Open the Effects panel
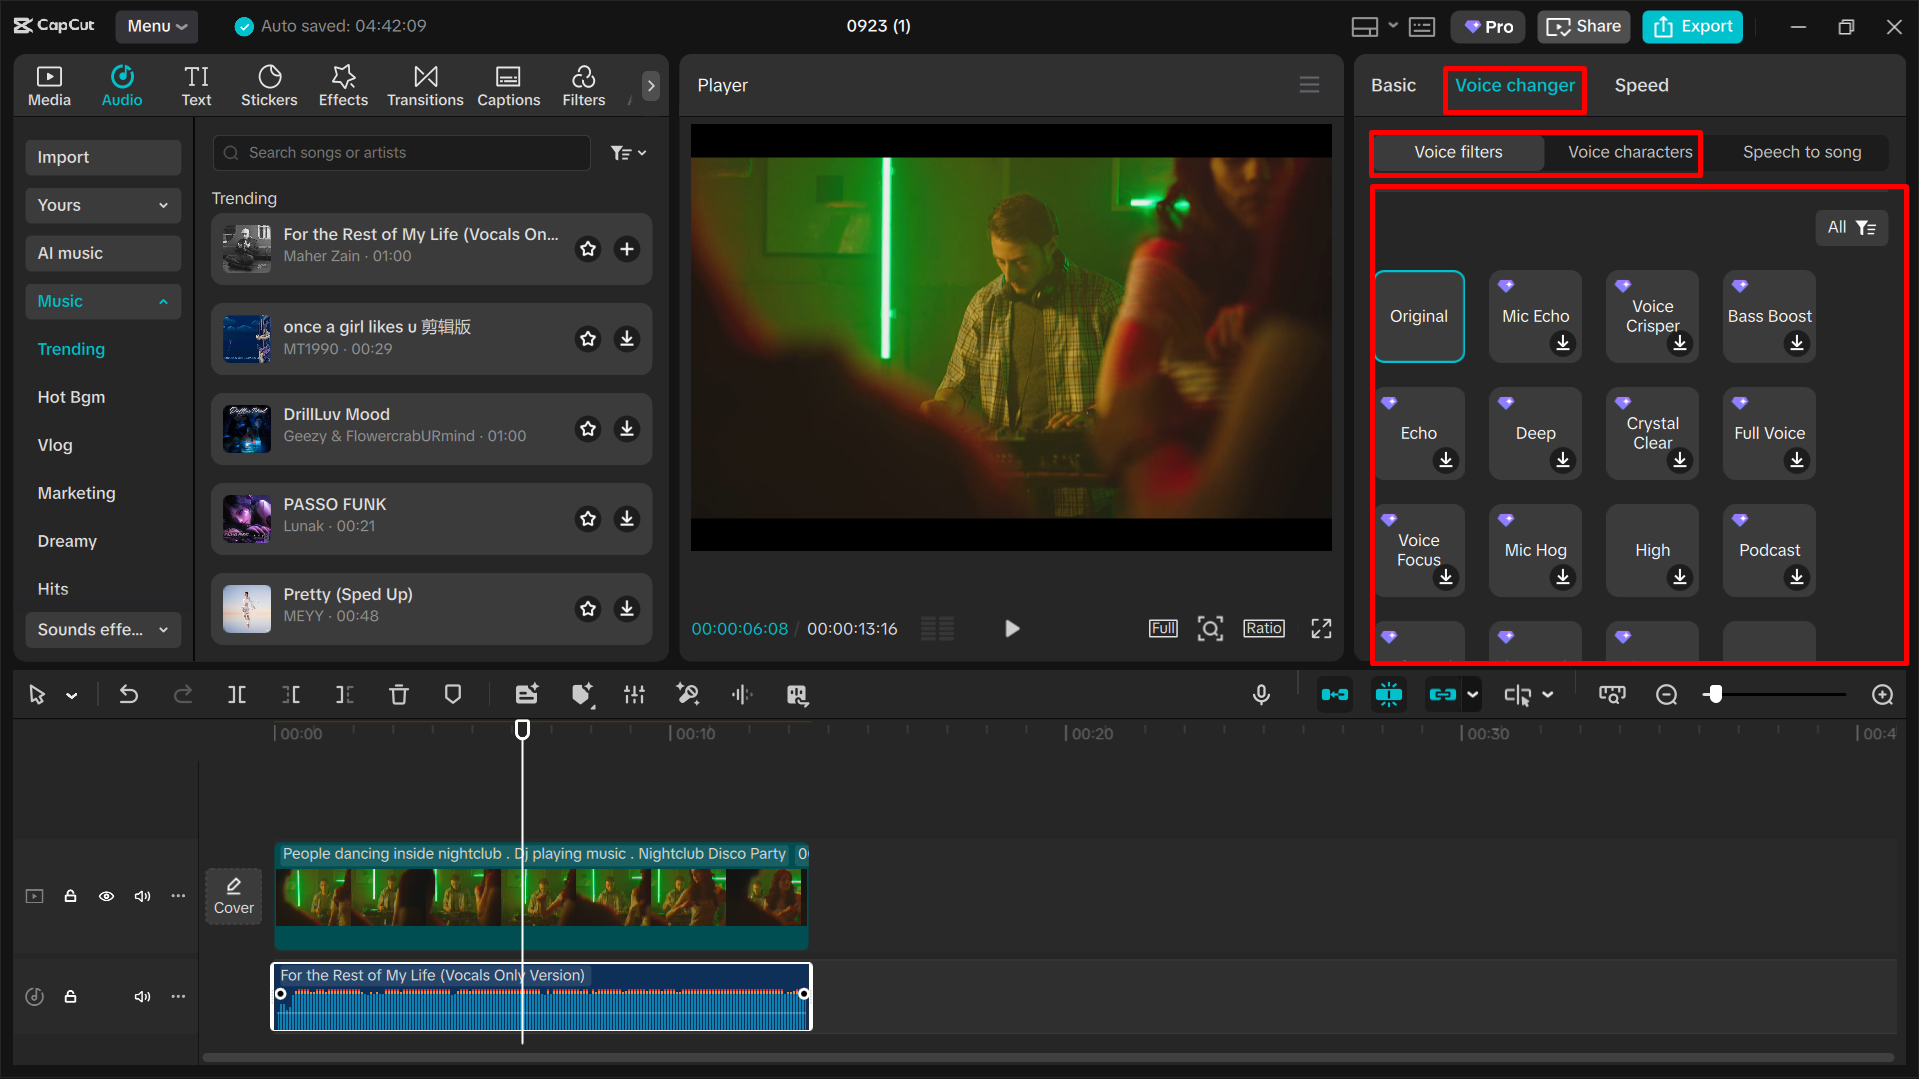 point(343,85)
